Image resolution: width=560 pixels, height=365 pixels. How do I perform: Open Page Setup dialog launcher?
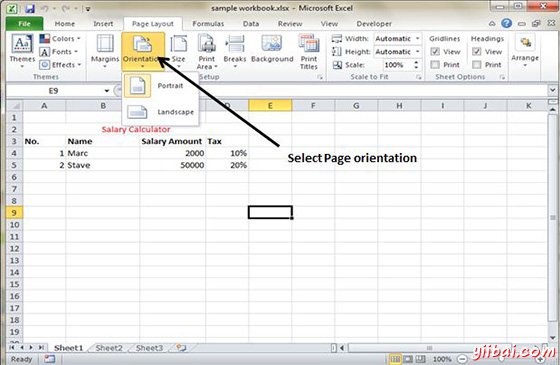coord(320,77)
